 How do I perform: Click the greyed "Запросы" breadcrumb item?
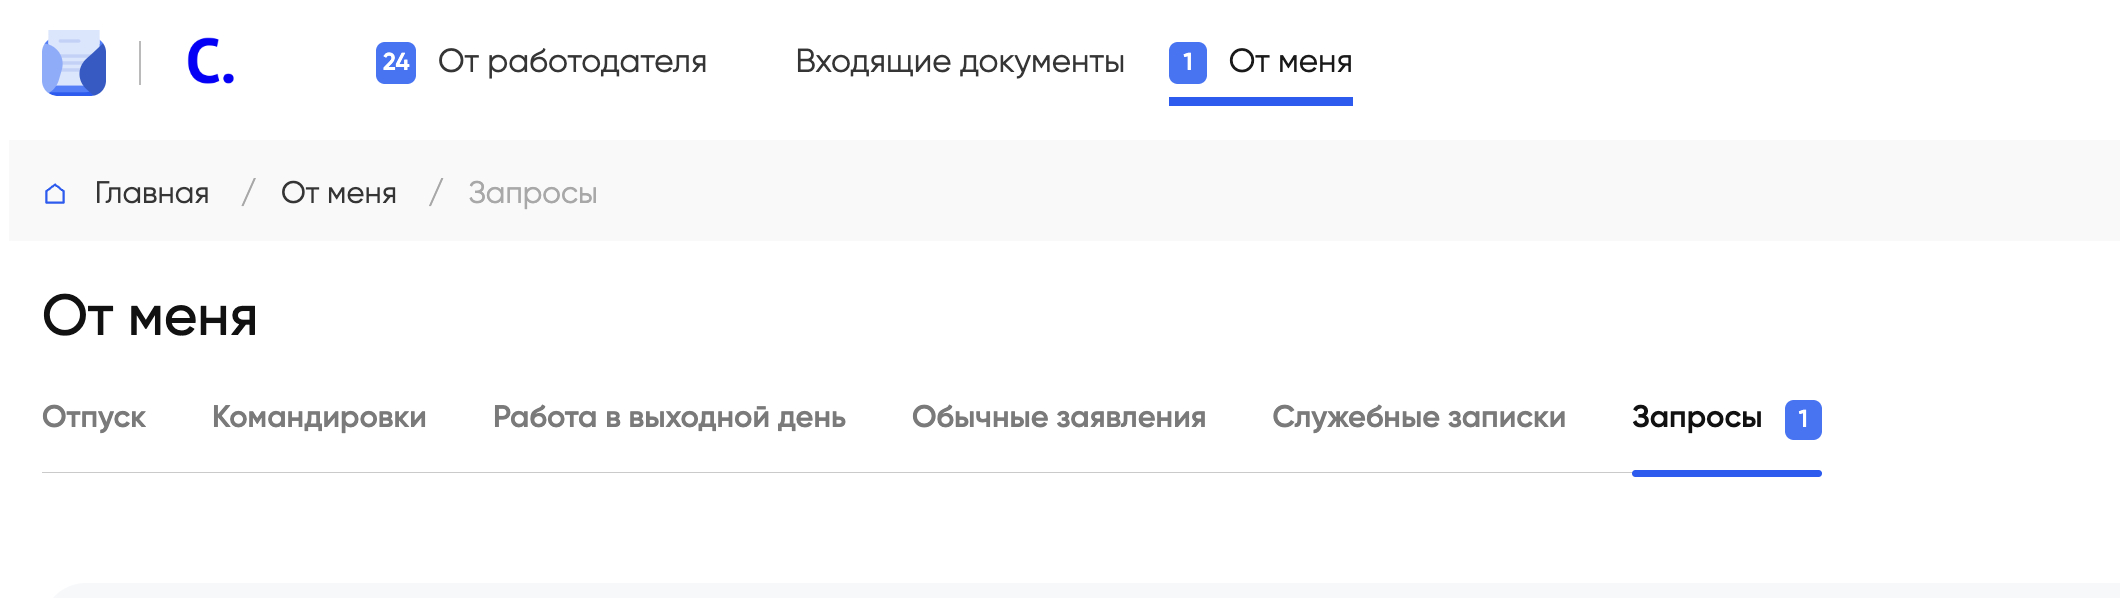(x=533, y=193)
